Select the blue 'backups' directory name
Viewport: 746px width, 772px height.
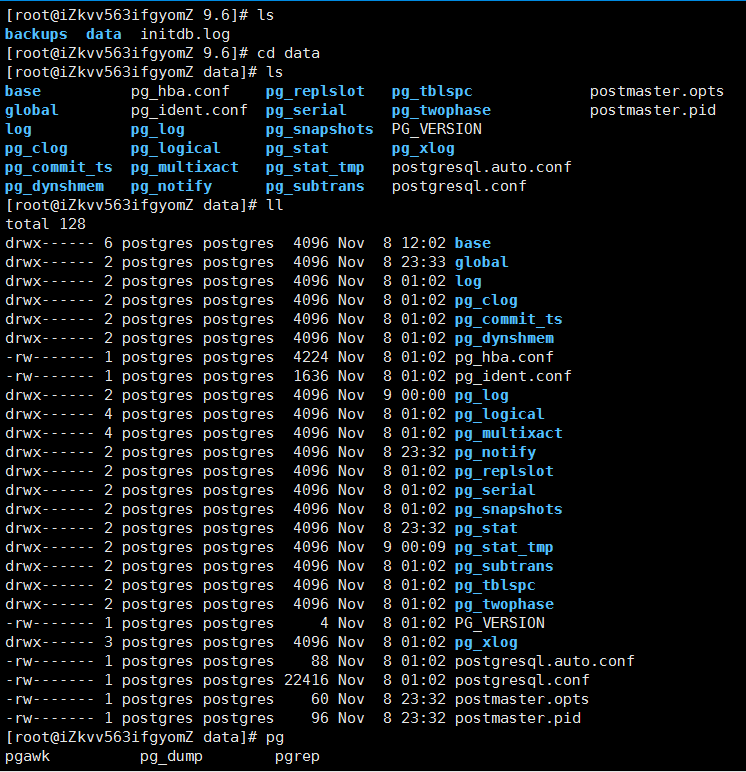pyautogui.click(x=36, y=34)
